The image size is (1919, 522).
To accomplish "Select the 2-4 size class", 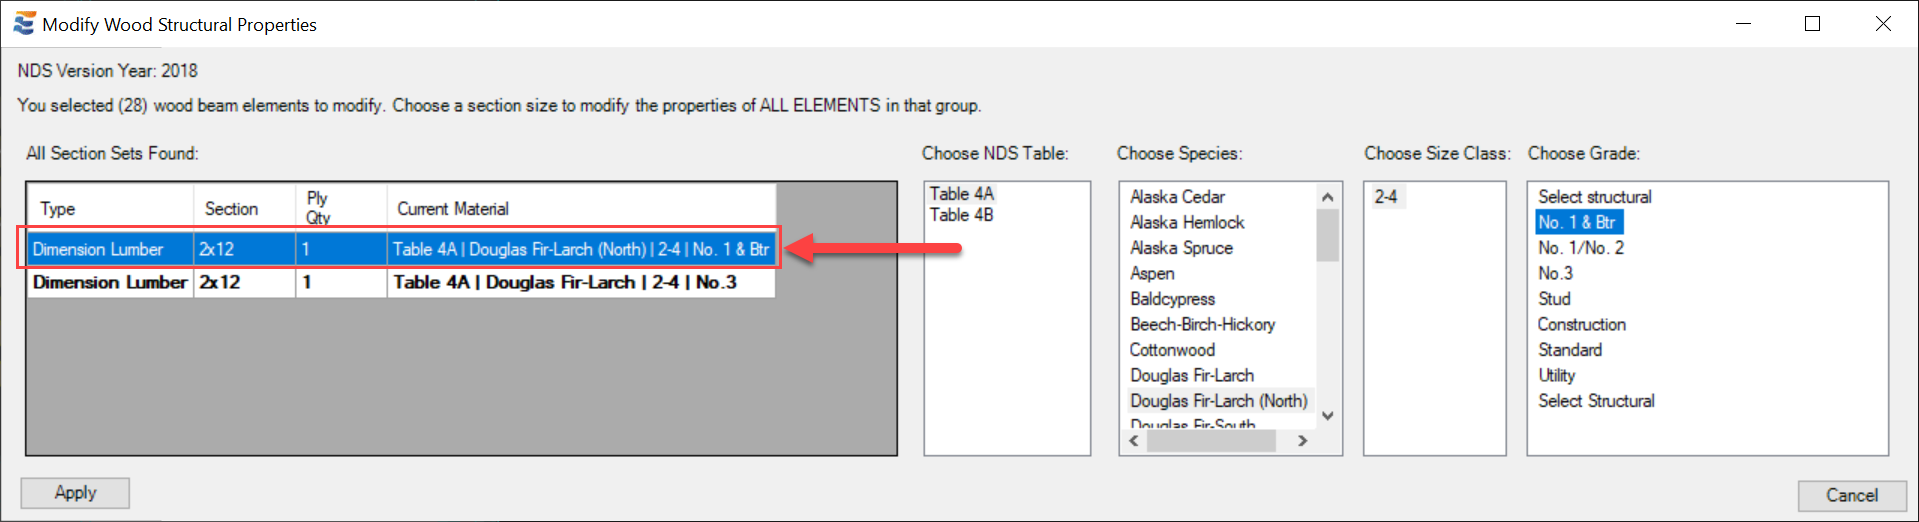I will 1386,197.
